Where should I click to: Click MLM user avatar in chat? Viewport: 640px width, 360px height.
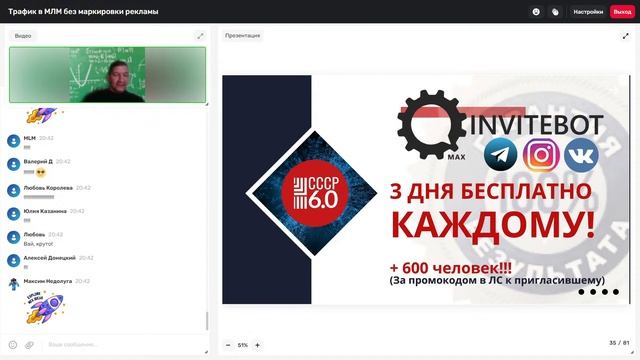point(13,141)
